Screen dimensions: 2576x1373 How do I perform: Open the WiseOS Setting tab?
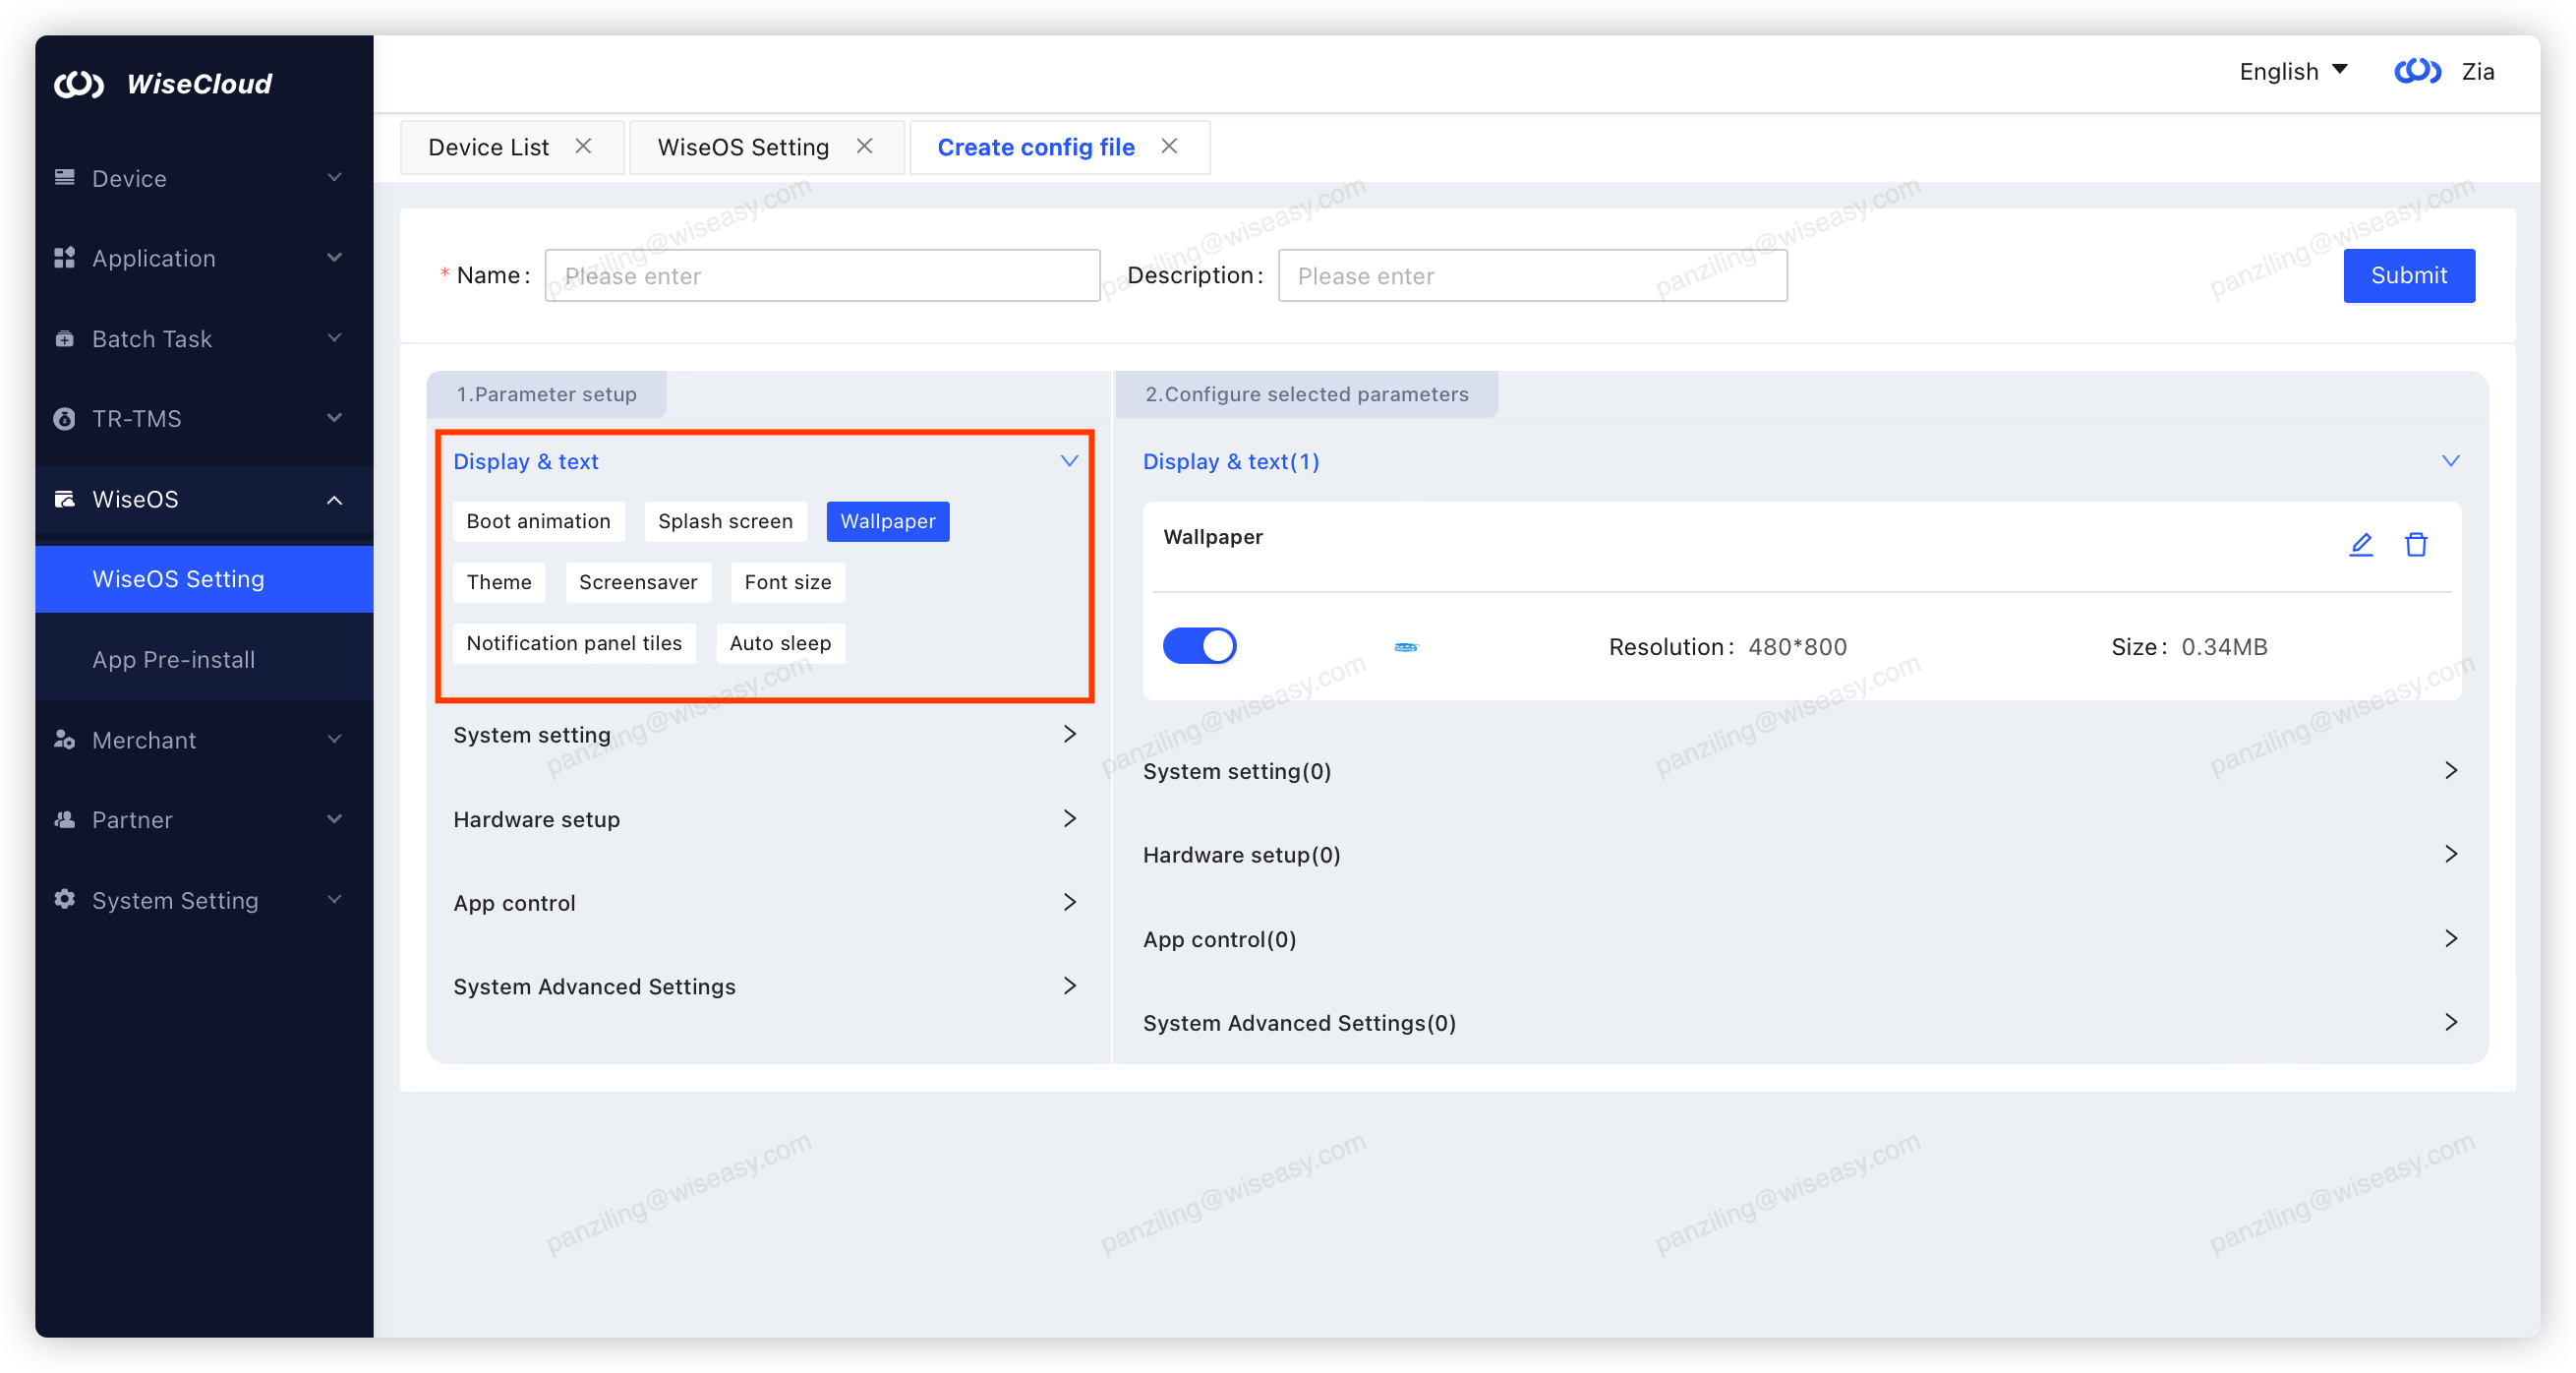click(x=742, y=147)
